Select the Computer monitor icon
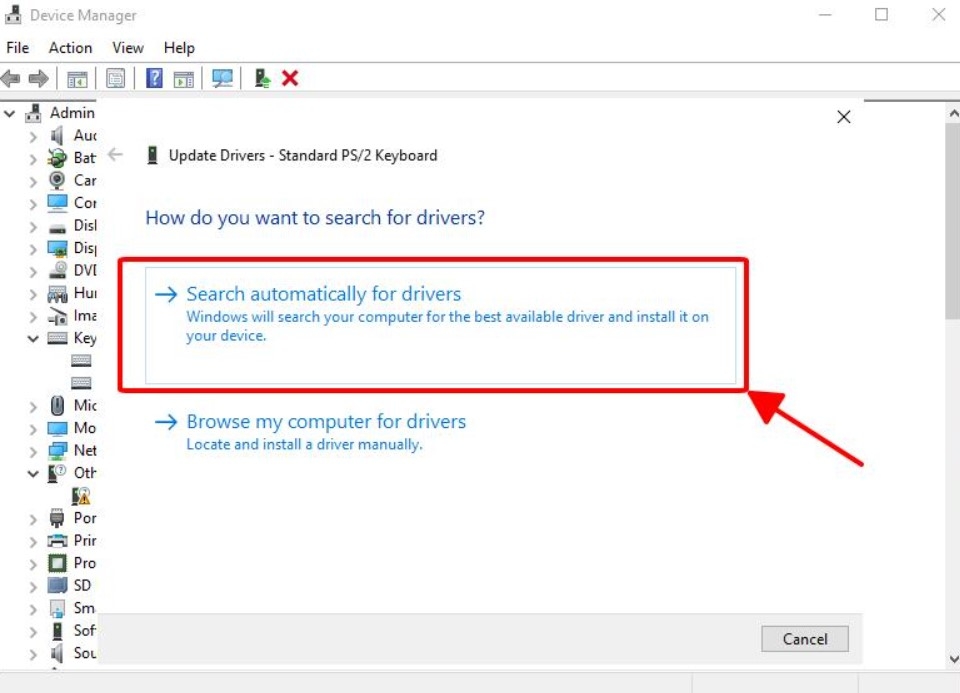 coord(57,203)
